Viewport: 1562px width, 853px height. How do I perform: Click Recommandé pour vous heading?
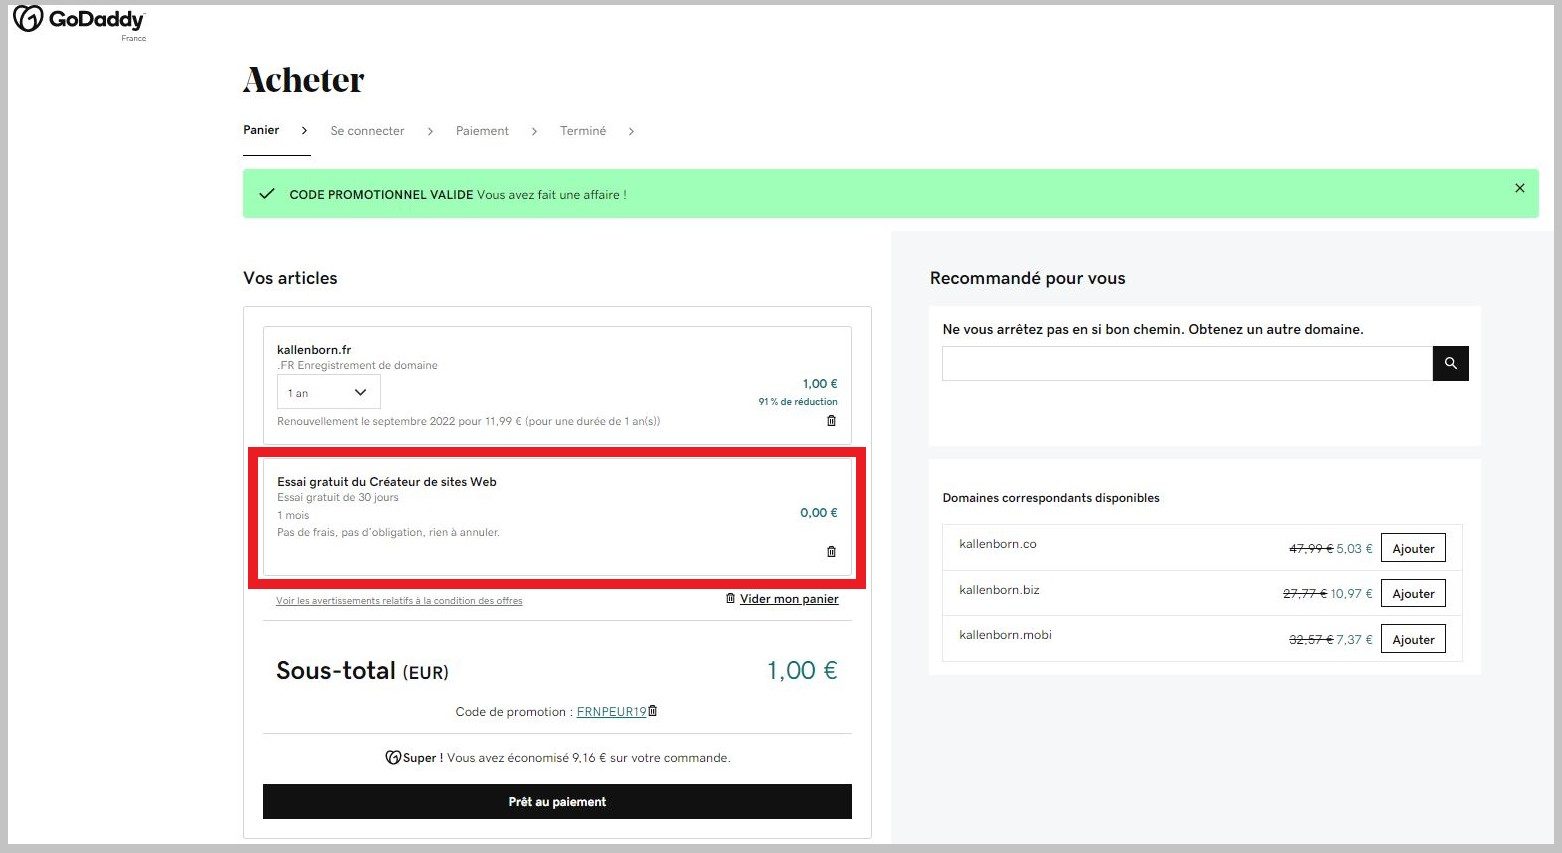coord(1027,278)
